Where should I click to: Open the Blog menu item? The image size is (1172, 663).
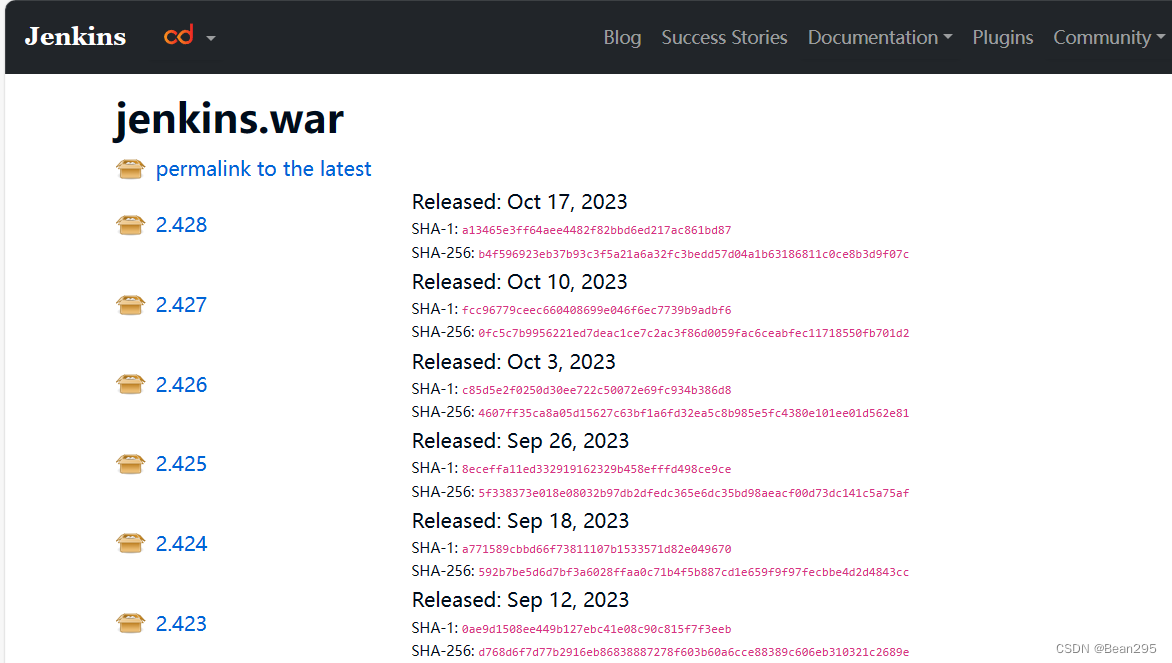[622, 37]
